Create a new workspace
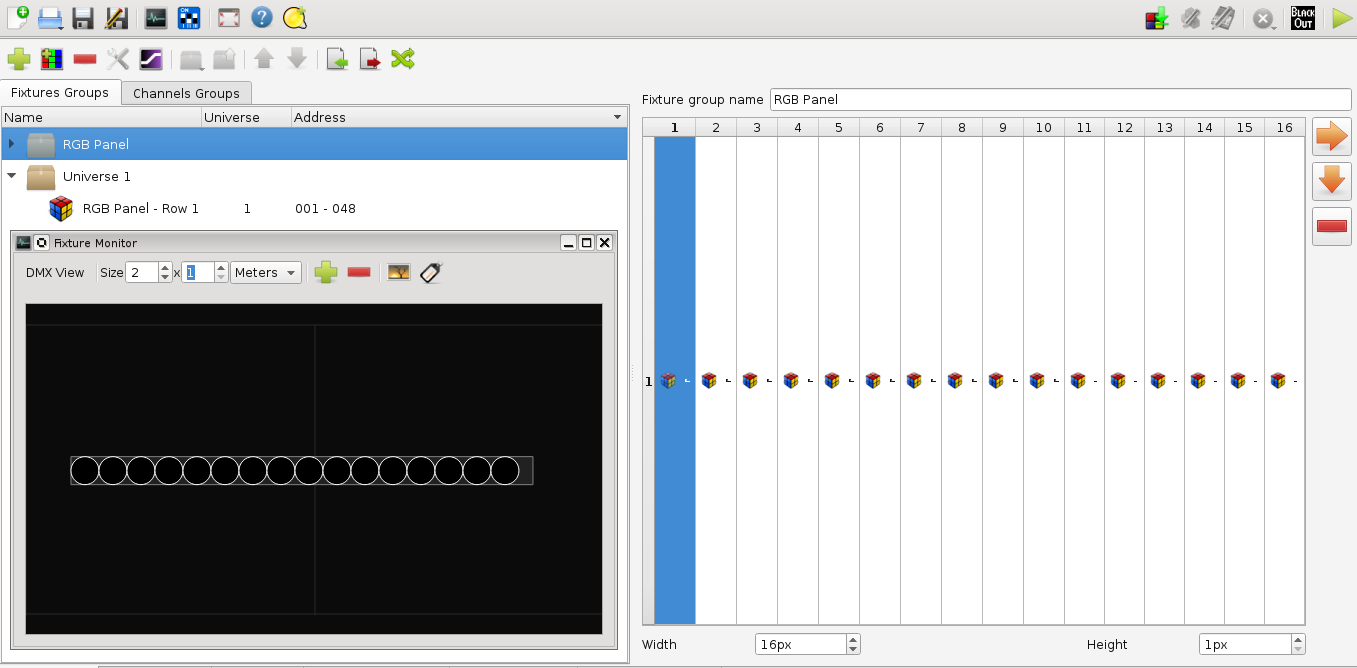This screenshot has width=1357, height=668. click(x=18, y=17)
